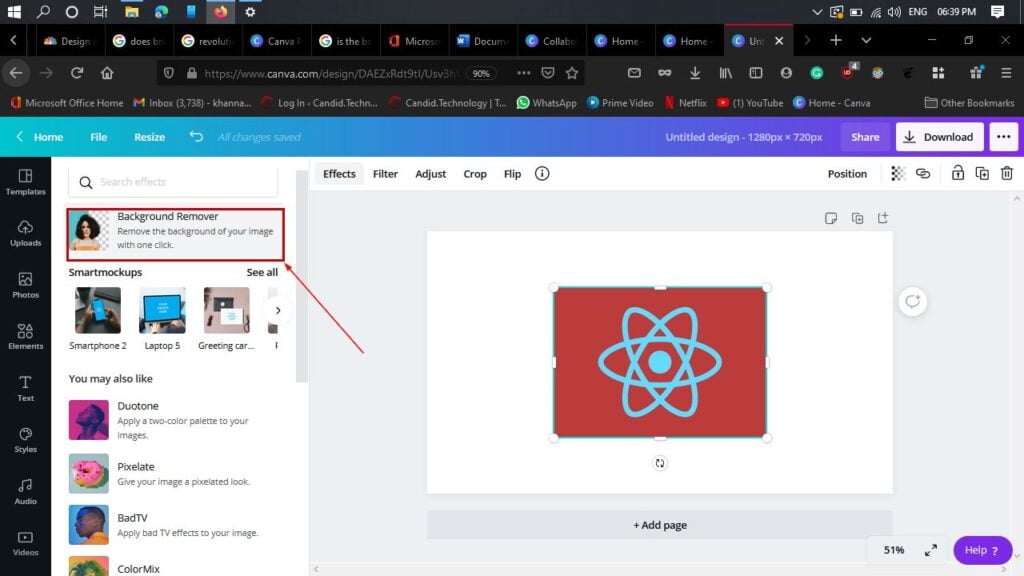Open the Netflix bookmark
The image size is (1024, 576).
click(685, 103)
